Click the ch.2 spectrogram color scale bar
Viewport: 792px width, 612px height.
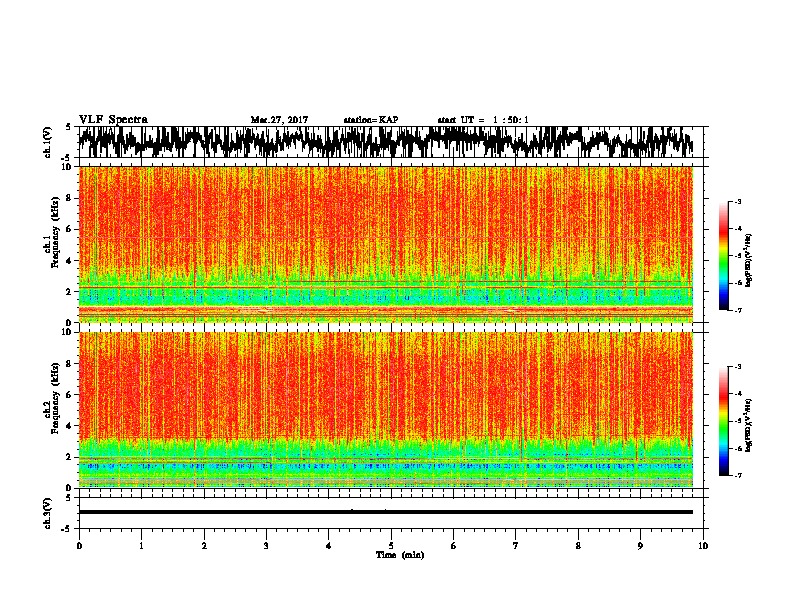pos(723,421)
